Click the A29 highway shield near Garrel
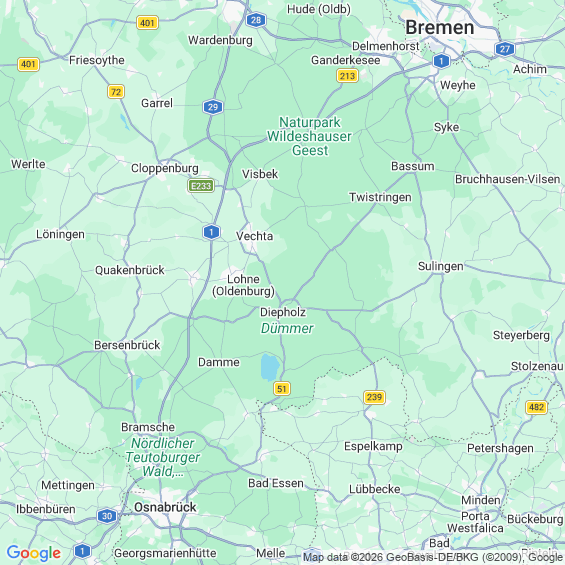This screenshot has width=565, height=565. pos(213,107)
